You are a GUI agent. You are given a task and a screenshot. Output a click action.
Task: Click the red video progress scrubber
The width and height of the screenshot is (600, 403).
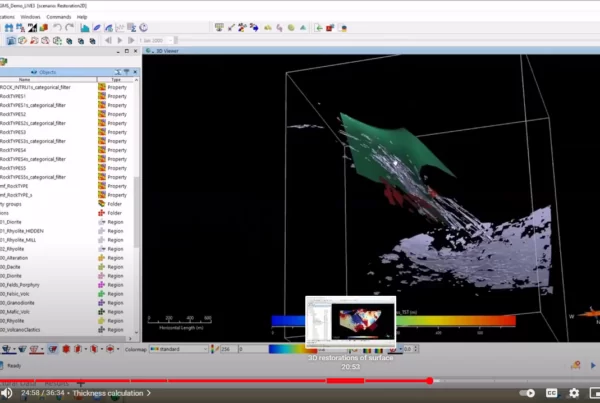point(430,380)
